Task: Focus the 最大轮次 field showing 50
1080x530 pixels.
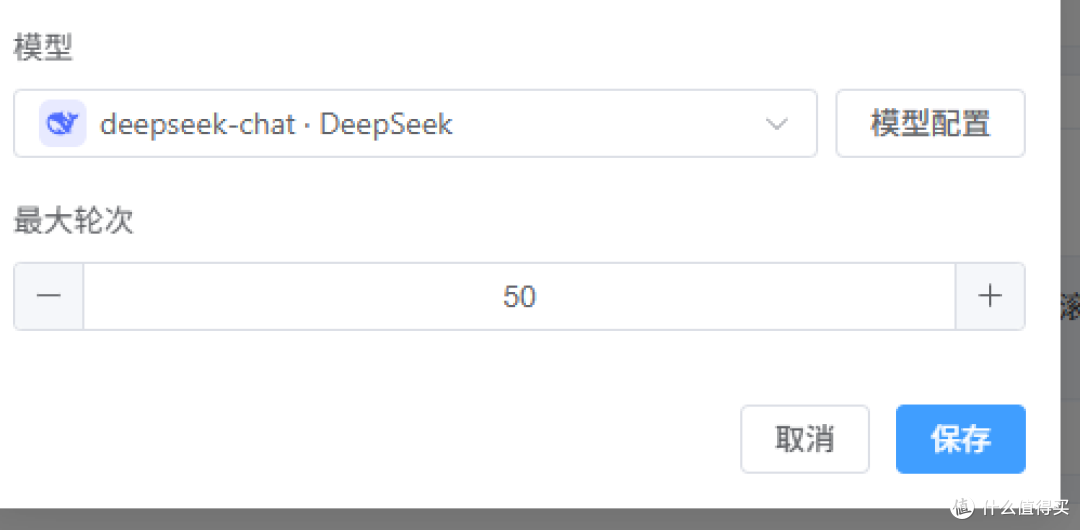Action: click(519, 296)
